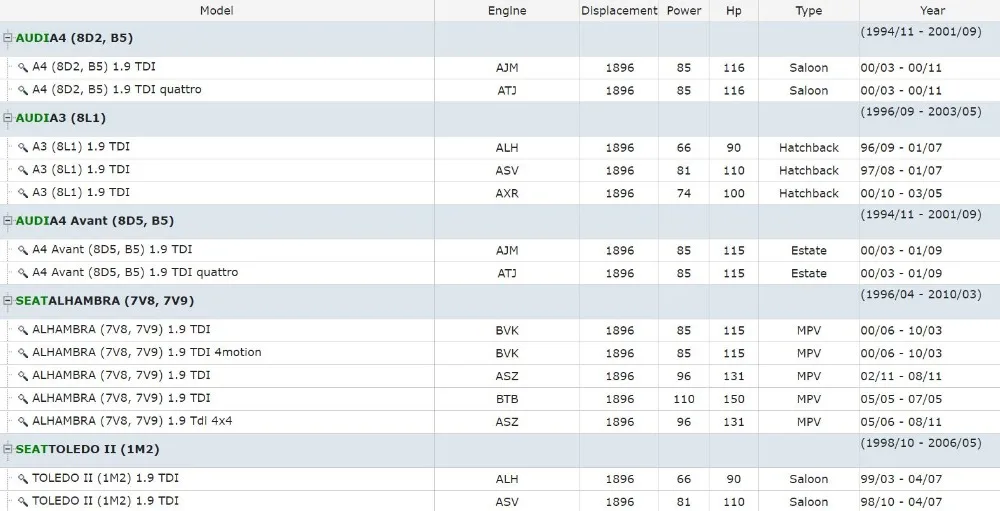Collapse the AUDI A3 (8L1) group
The height and width of the screenshot is (511, 1000).
click(8, 118)
